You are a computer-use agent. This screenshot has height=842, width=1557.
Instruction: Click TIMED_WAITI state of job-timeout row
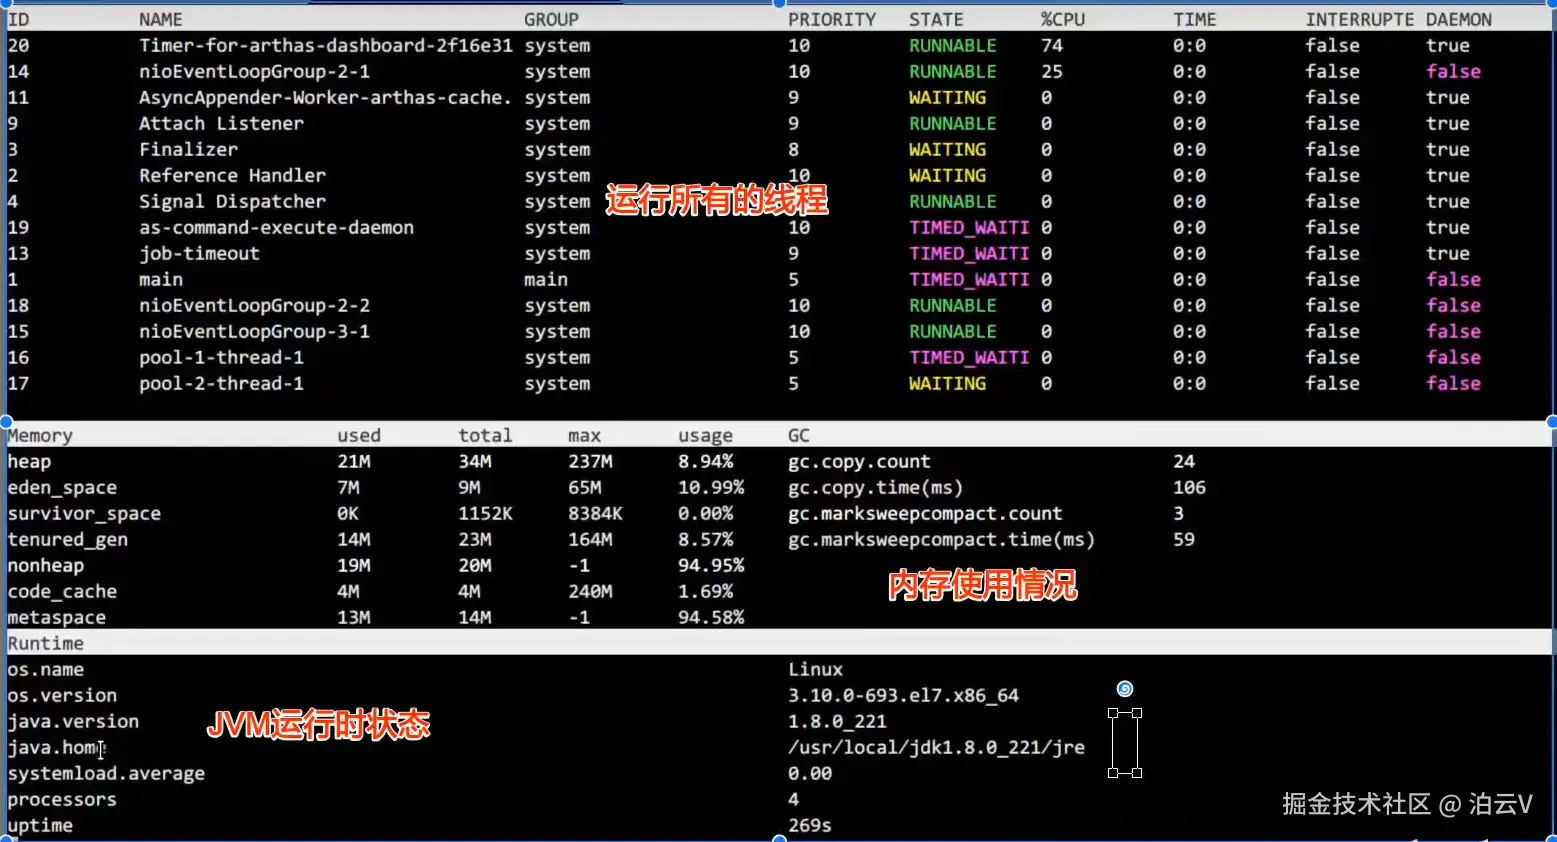[x=969, y=253]
